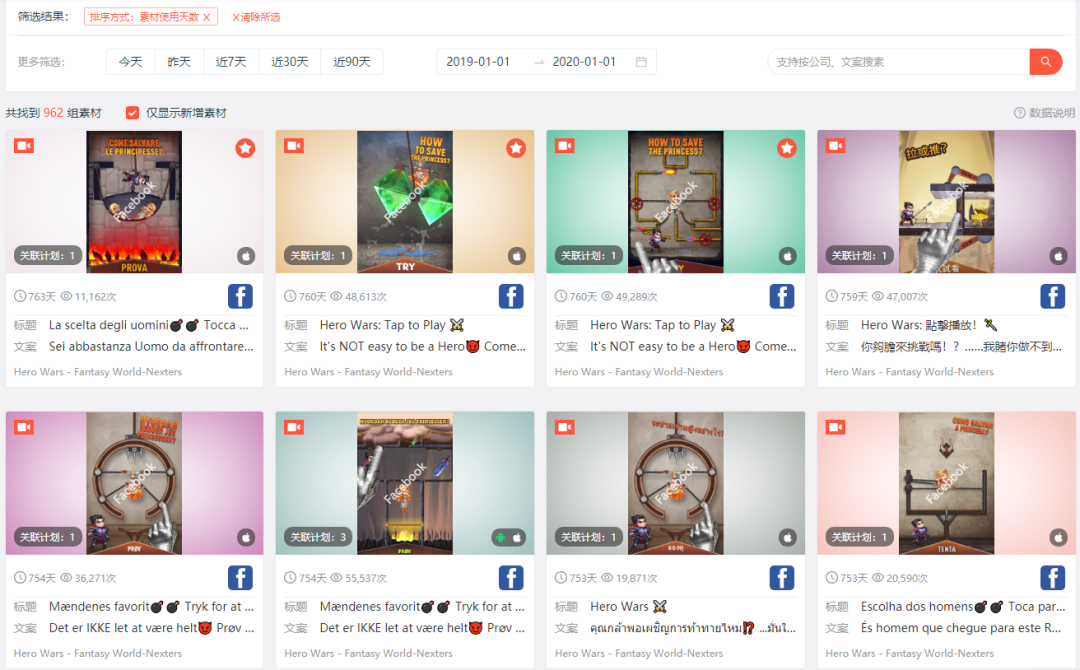The image size is (1080, 670).
Task: Open Hero Wars - Fantasy World-Nexters link on 763天 card
Action: [98, 372]
